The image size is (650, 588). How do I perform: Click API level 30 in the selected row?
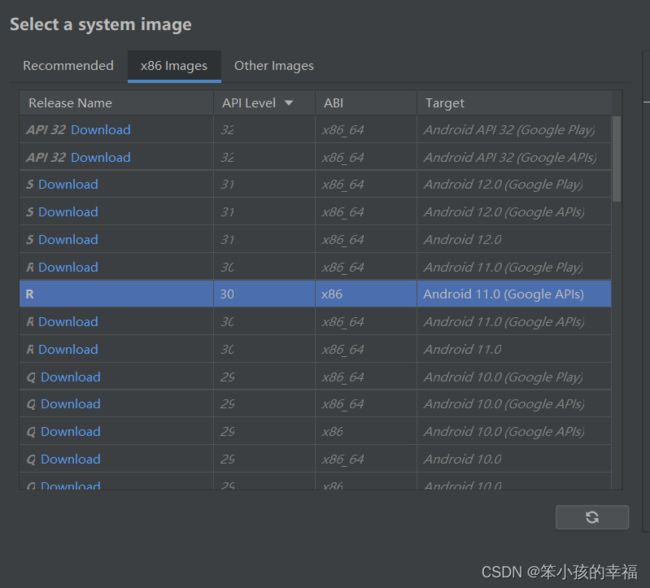tap(227, 294)
